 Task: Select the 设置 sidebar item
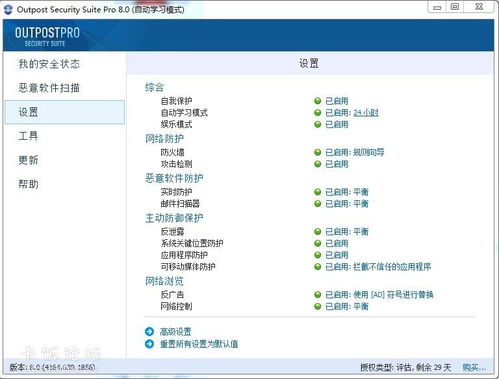[x=65, y=112]
